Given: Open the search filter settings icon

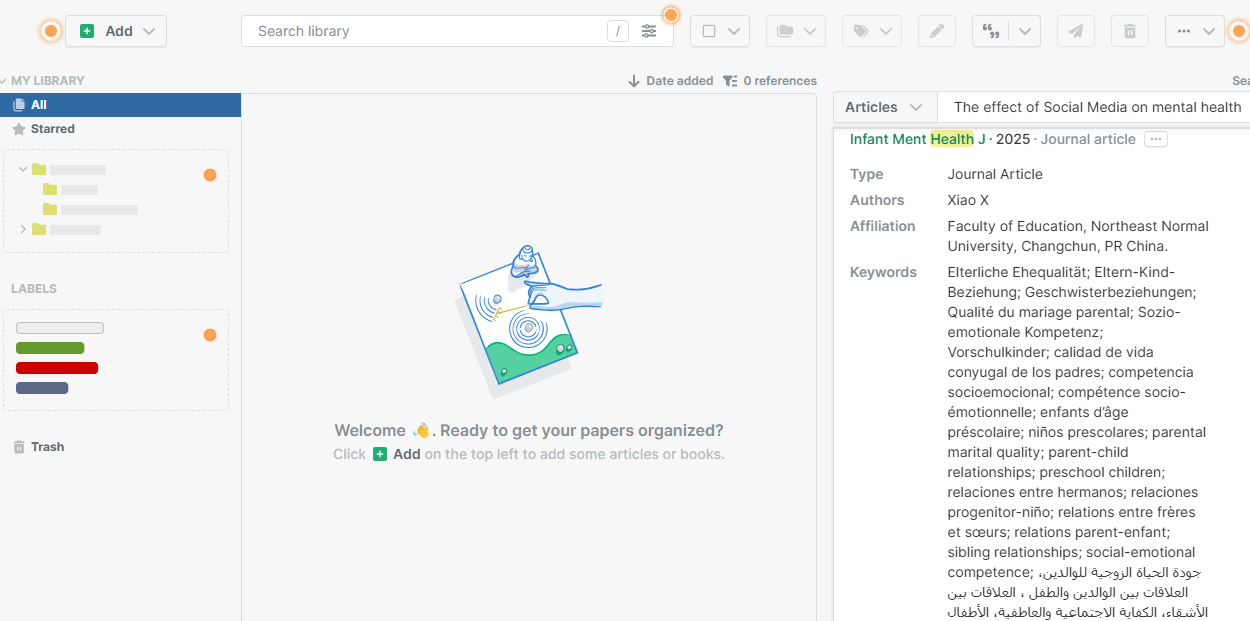Looking at the screenshot, I should (x=649, y=31).
